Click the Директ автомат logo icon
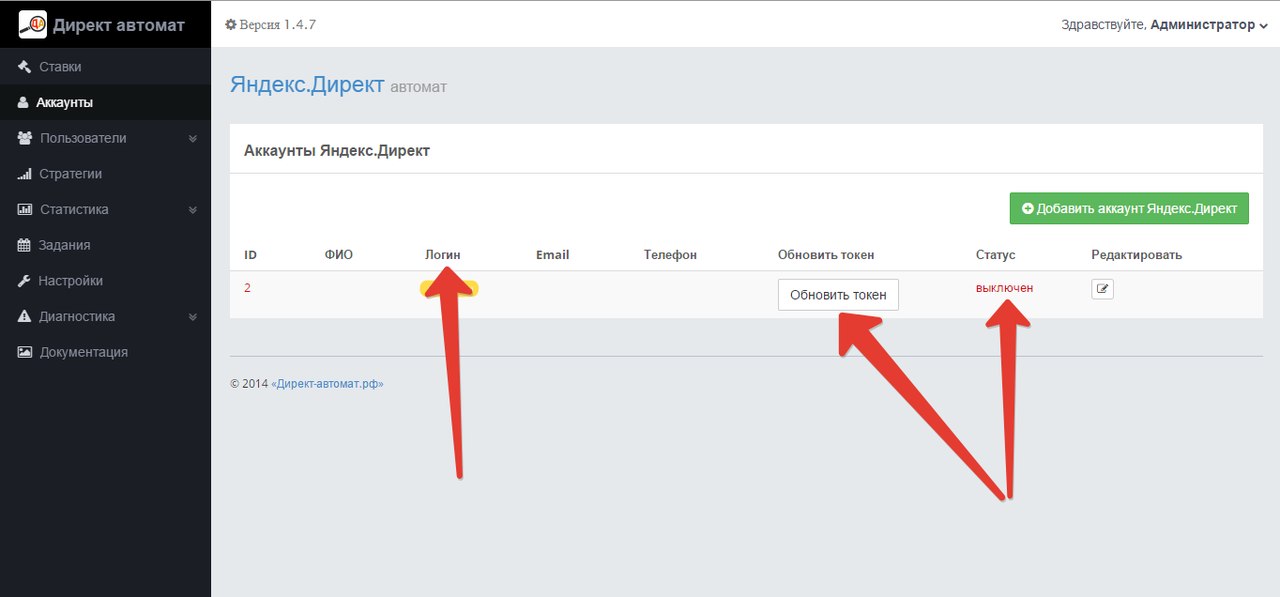1280x597 pixels. tap(33, 24)
